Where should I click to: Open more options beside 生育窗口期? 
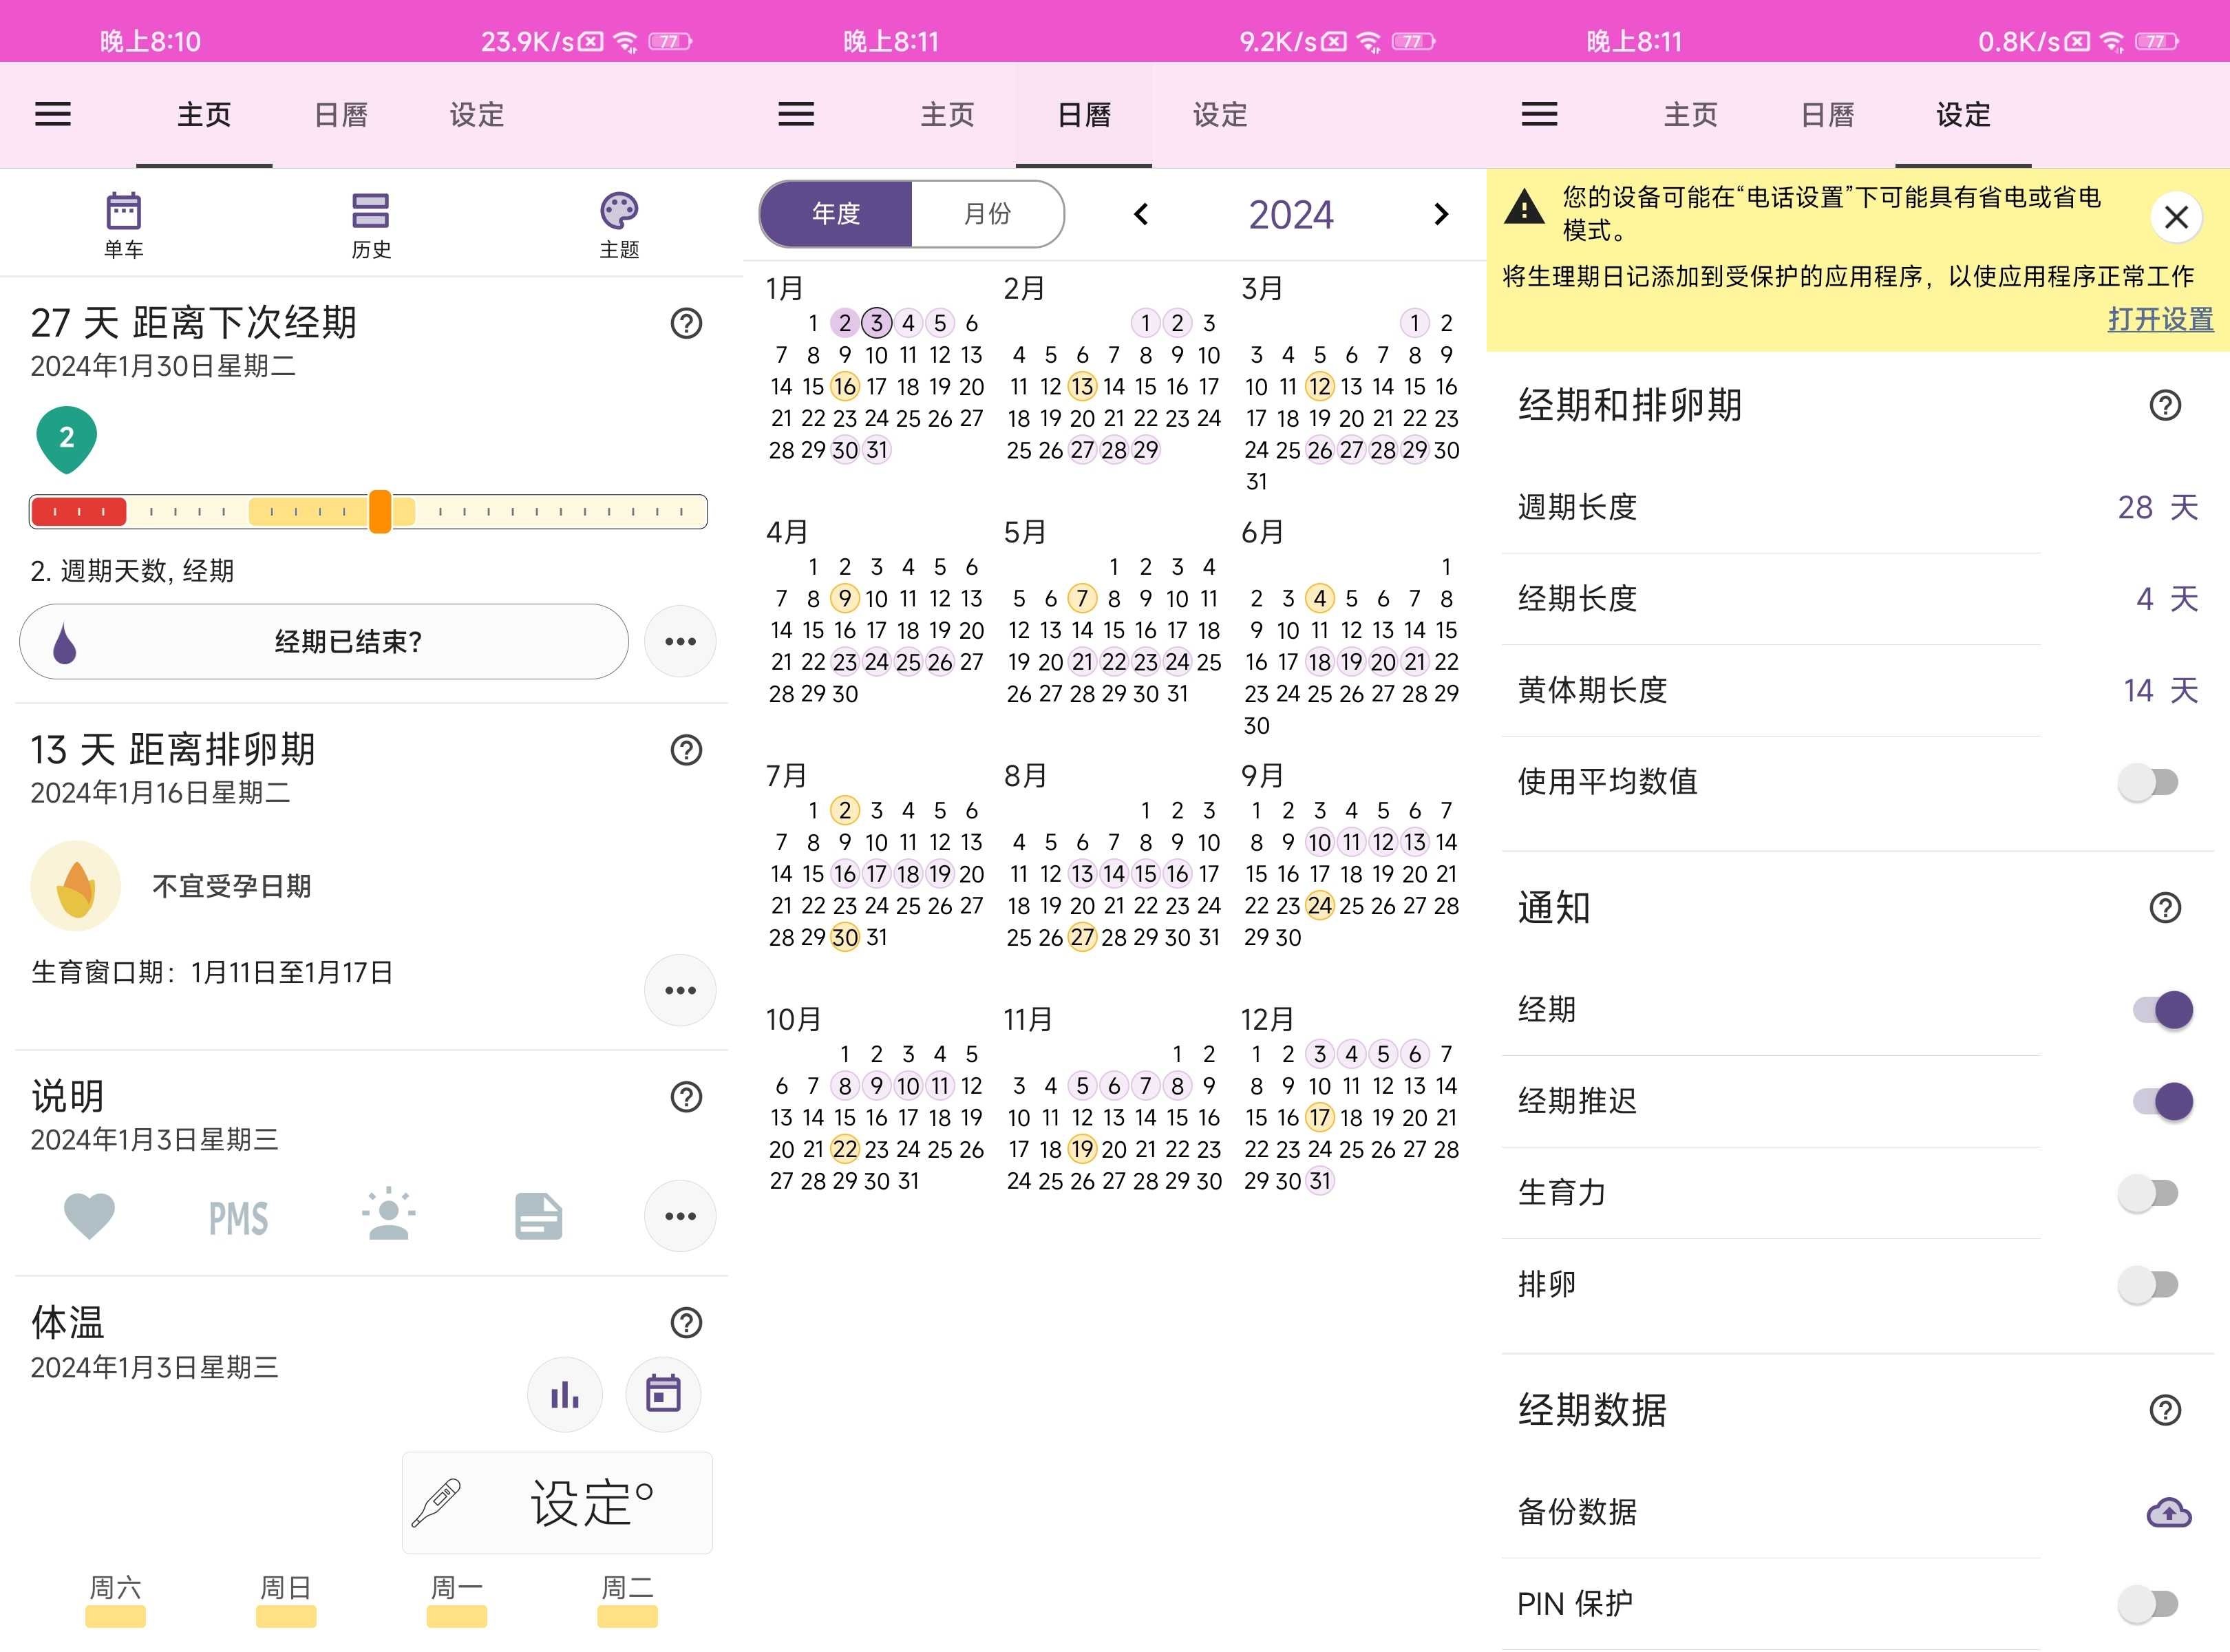680,990
